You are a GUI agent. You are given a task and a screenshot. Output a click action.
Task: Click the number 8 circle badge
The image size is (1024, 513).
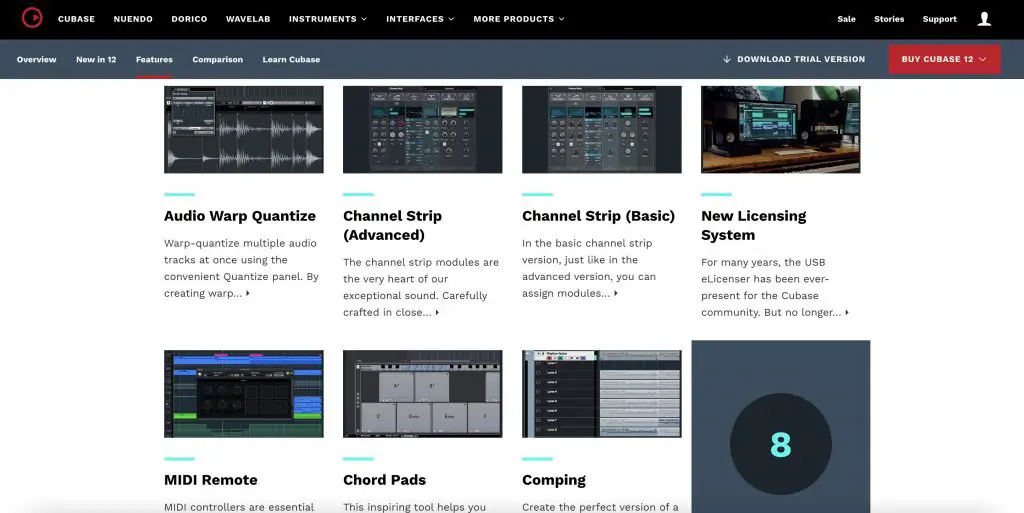click(780, 444)
